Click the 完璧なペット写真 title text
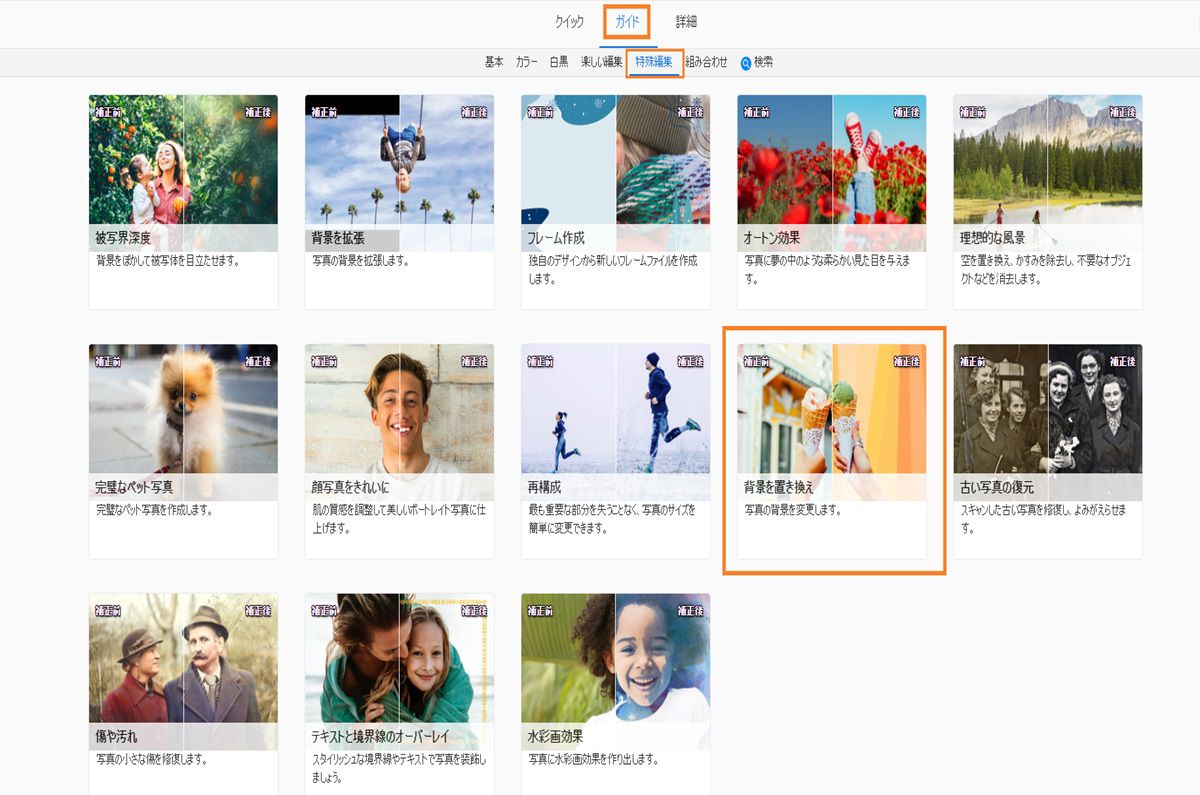The width and height of the screenshot is (1200, 795). click(134, 488)
